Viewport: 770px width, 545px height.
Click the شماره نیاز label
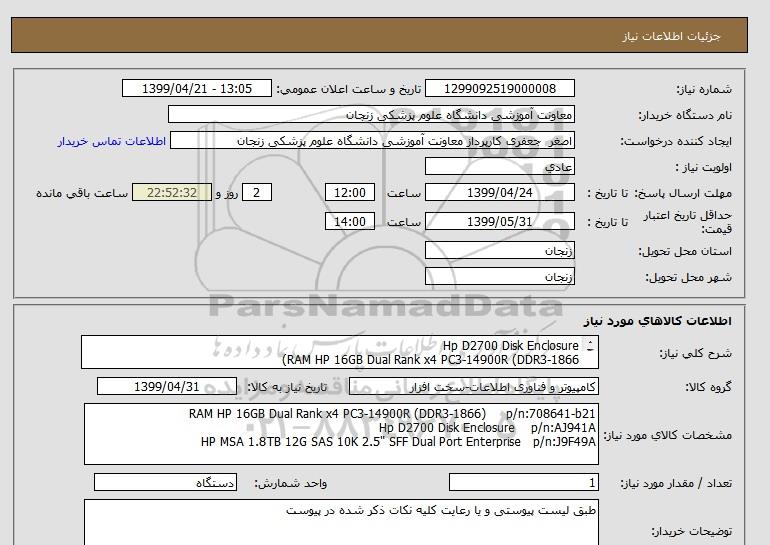coord(704,89)
